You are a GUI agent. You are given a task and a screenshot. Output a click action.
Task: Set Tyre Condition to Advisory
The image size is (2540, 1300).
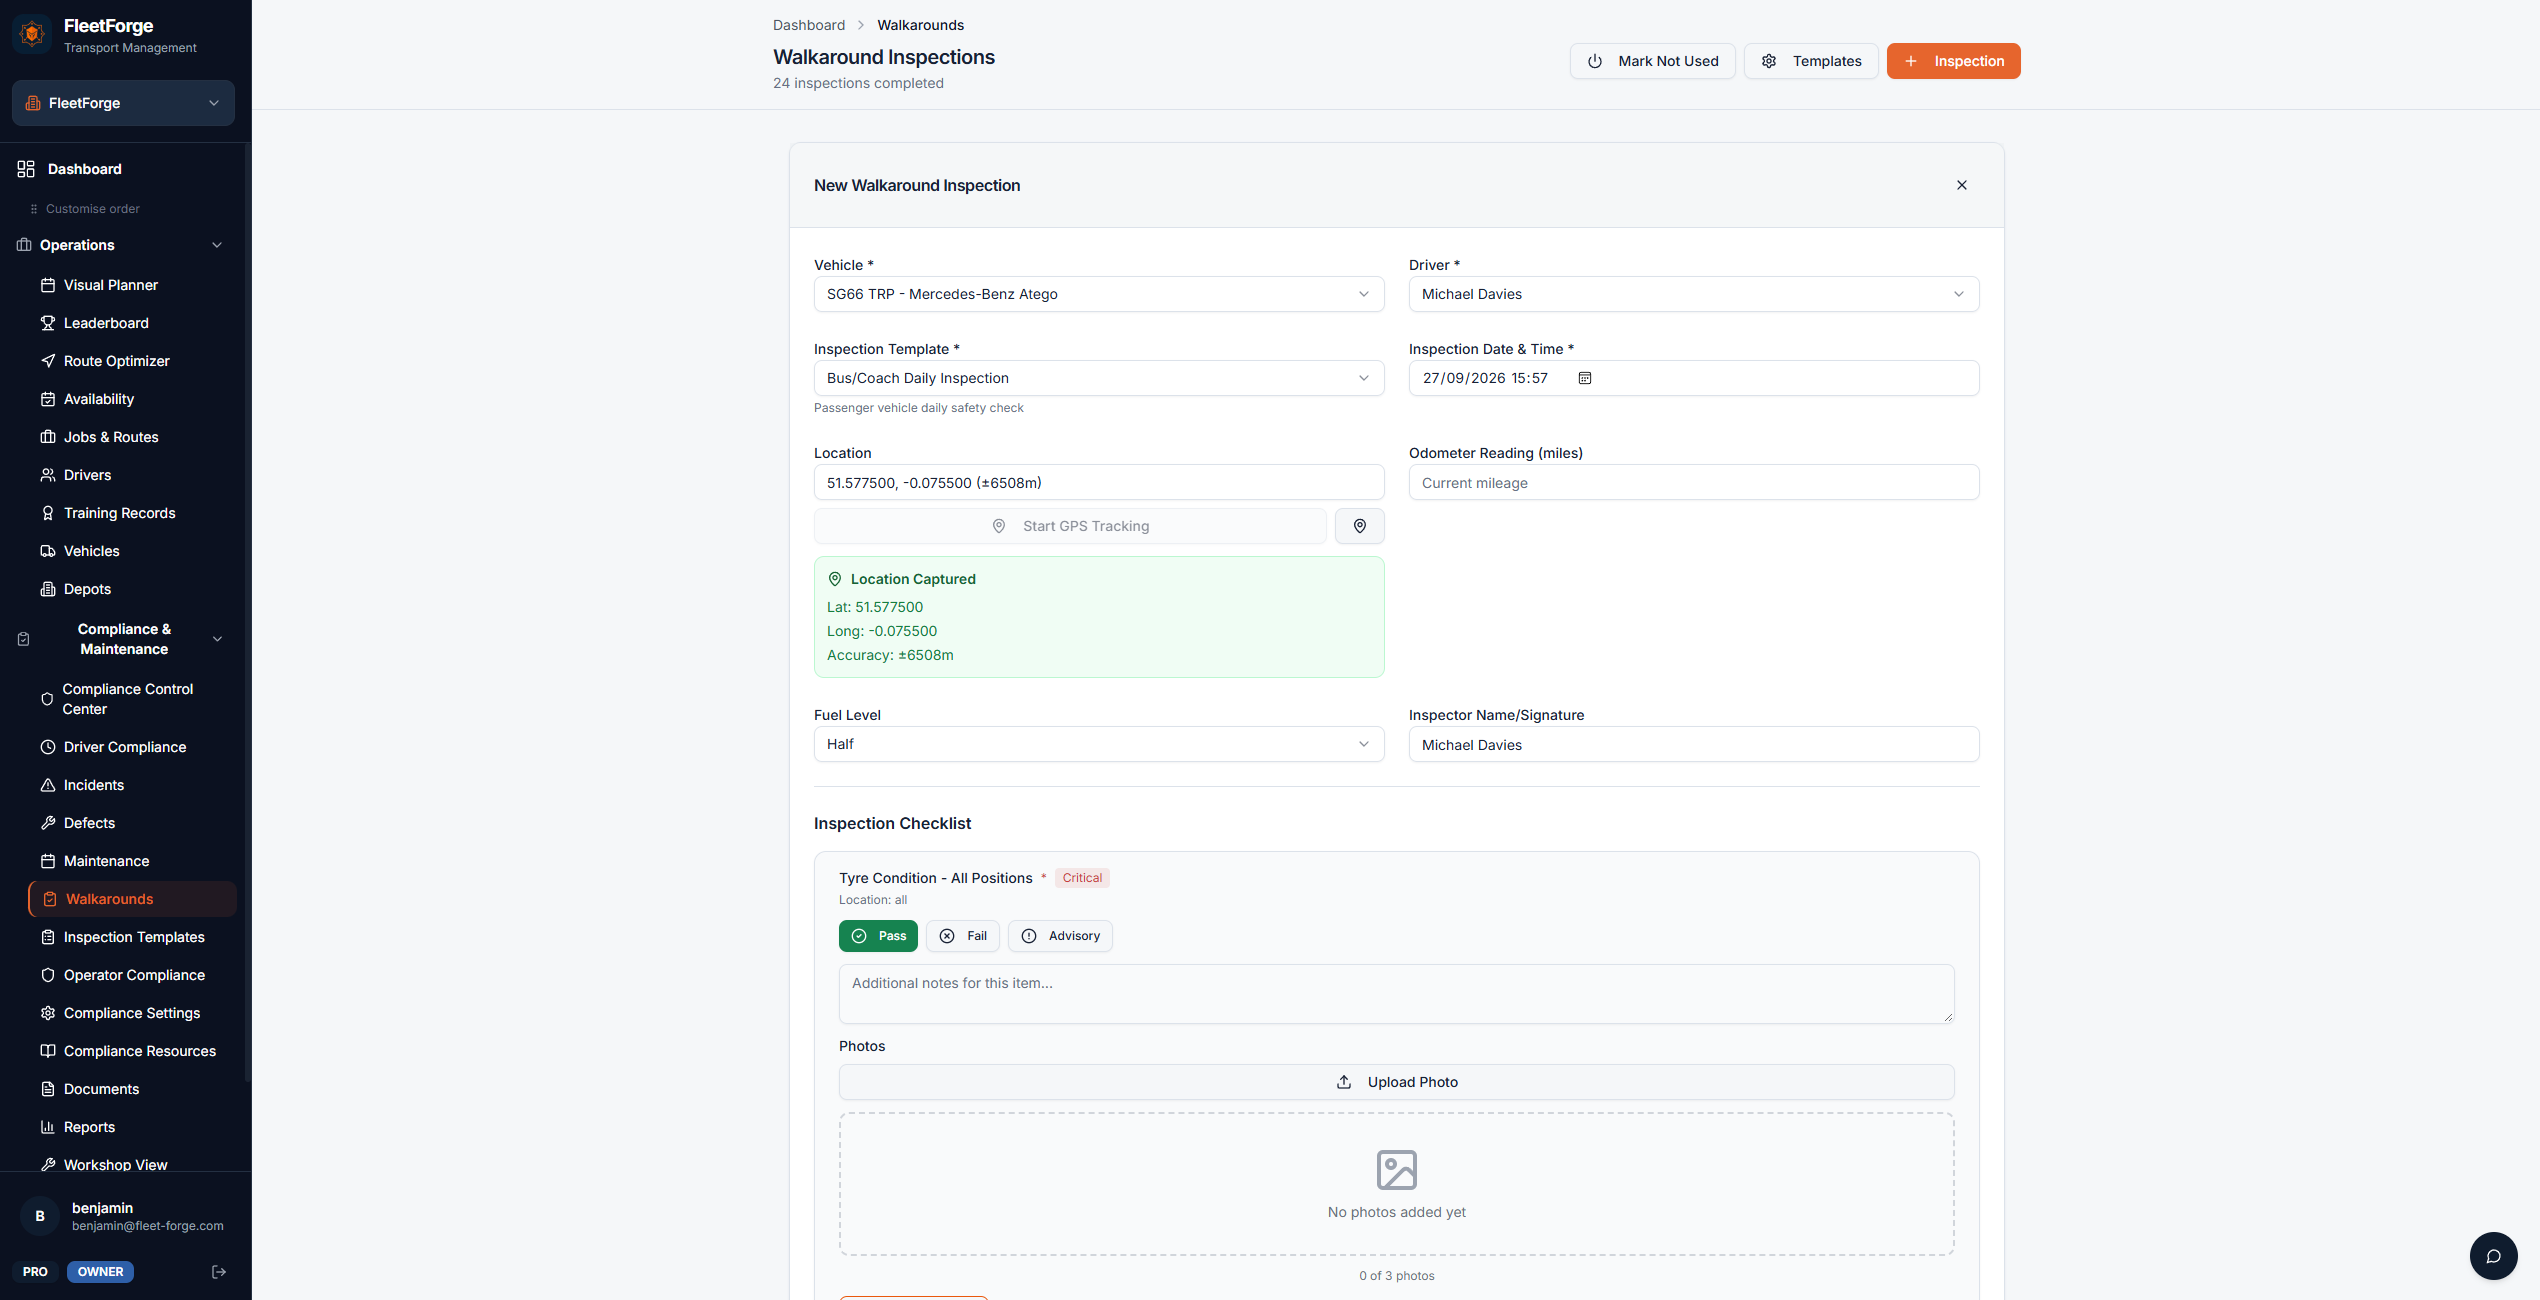pyautogui.click(x=1060, y=936)
